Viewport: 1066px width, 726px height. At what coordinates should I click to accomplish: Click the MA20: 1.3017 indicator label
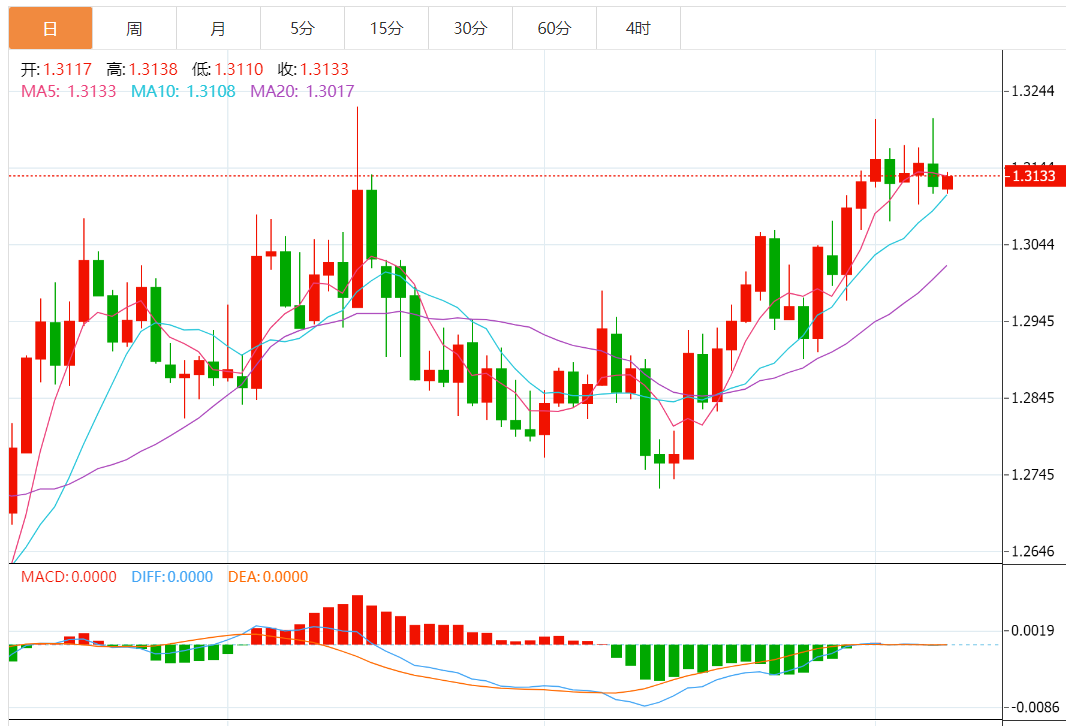(x=303, y=91)
